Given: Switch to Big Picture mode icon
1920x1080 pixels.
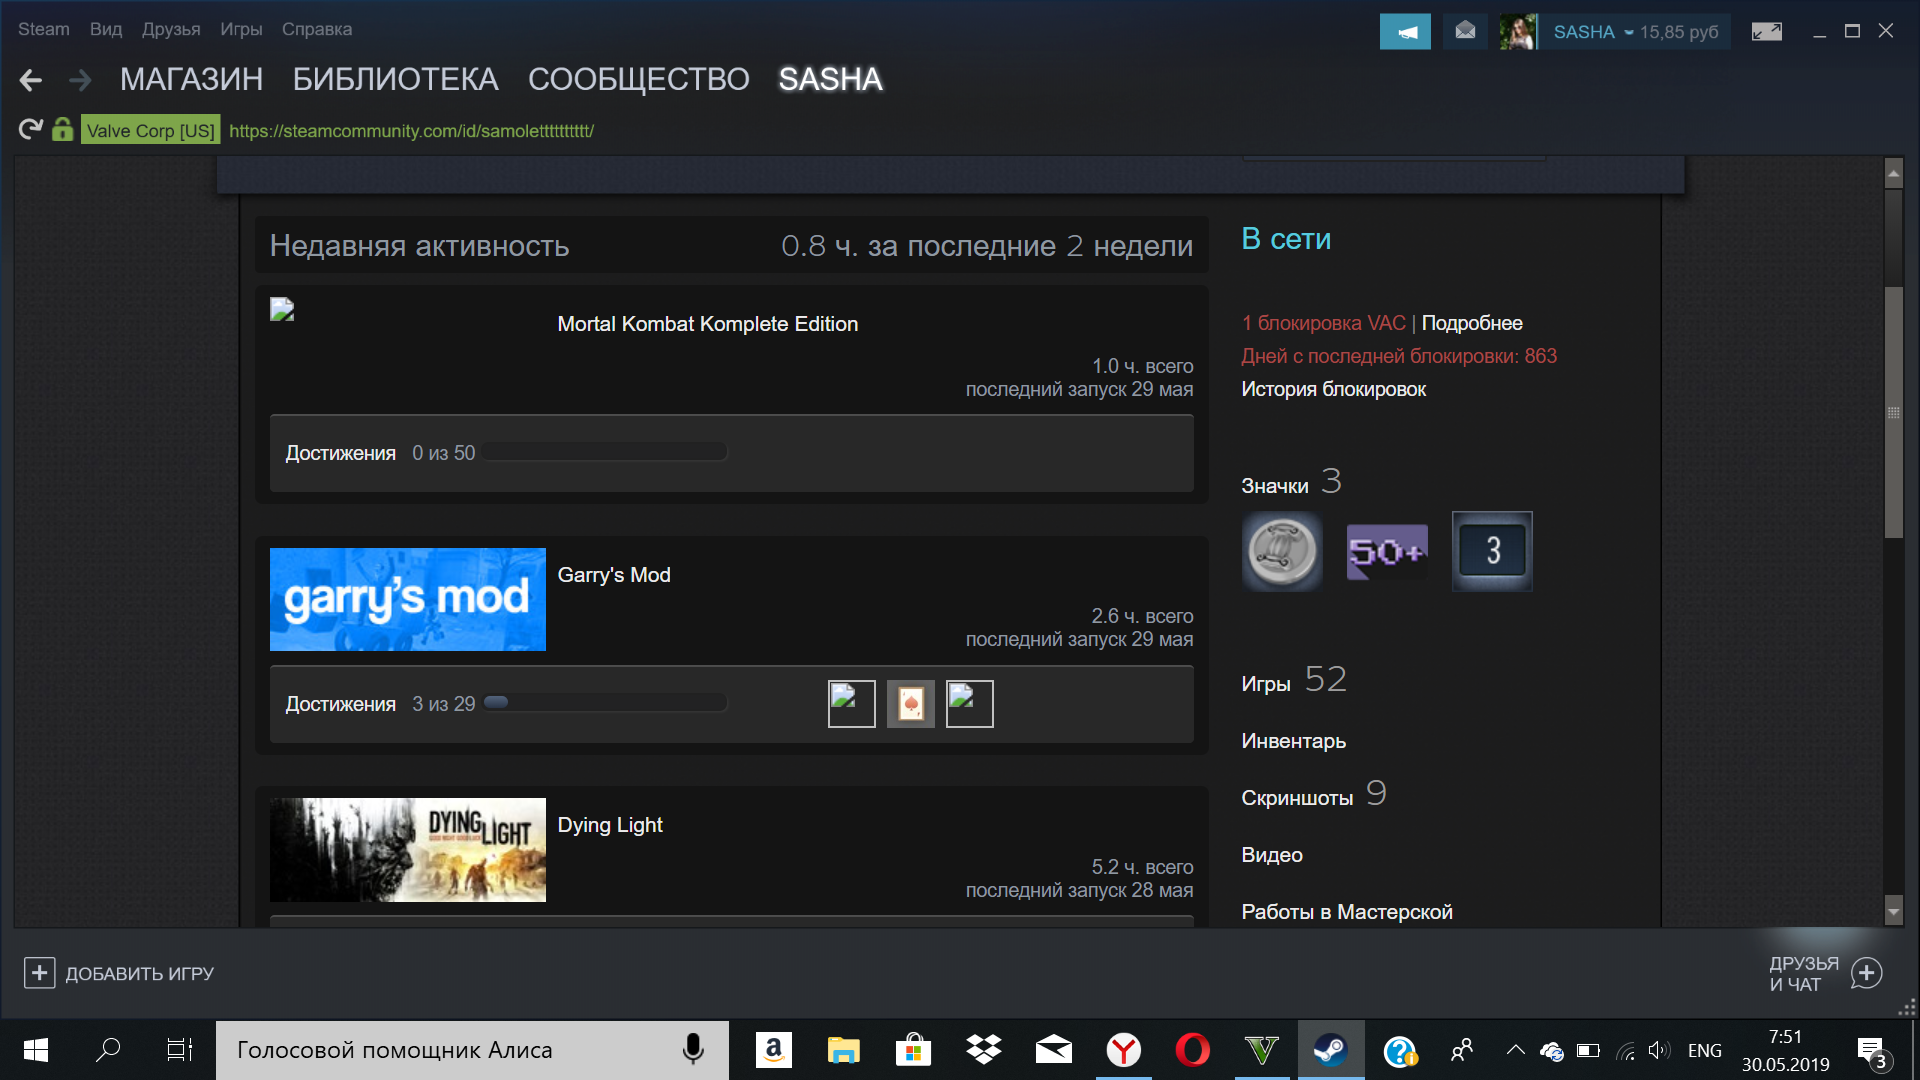Looking at the screenshot, I should (1767, 31).
